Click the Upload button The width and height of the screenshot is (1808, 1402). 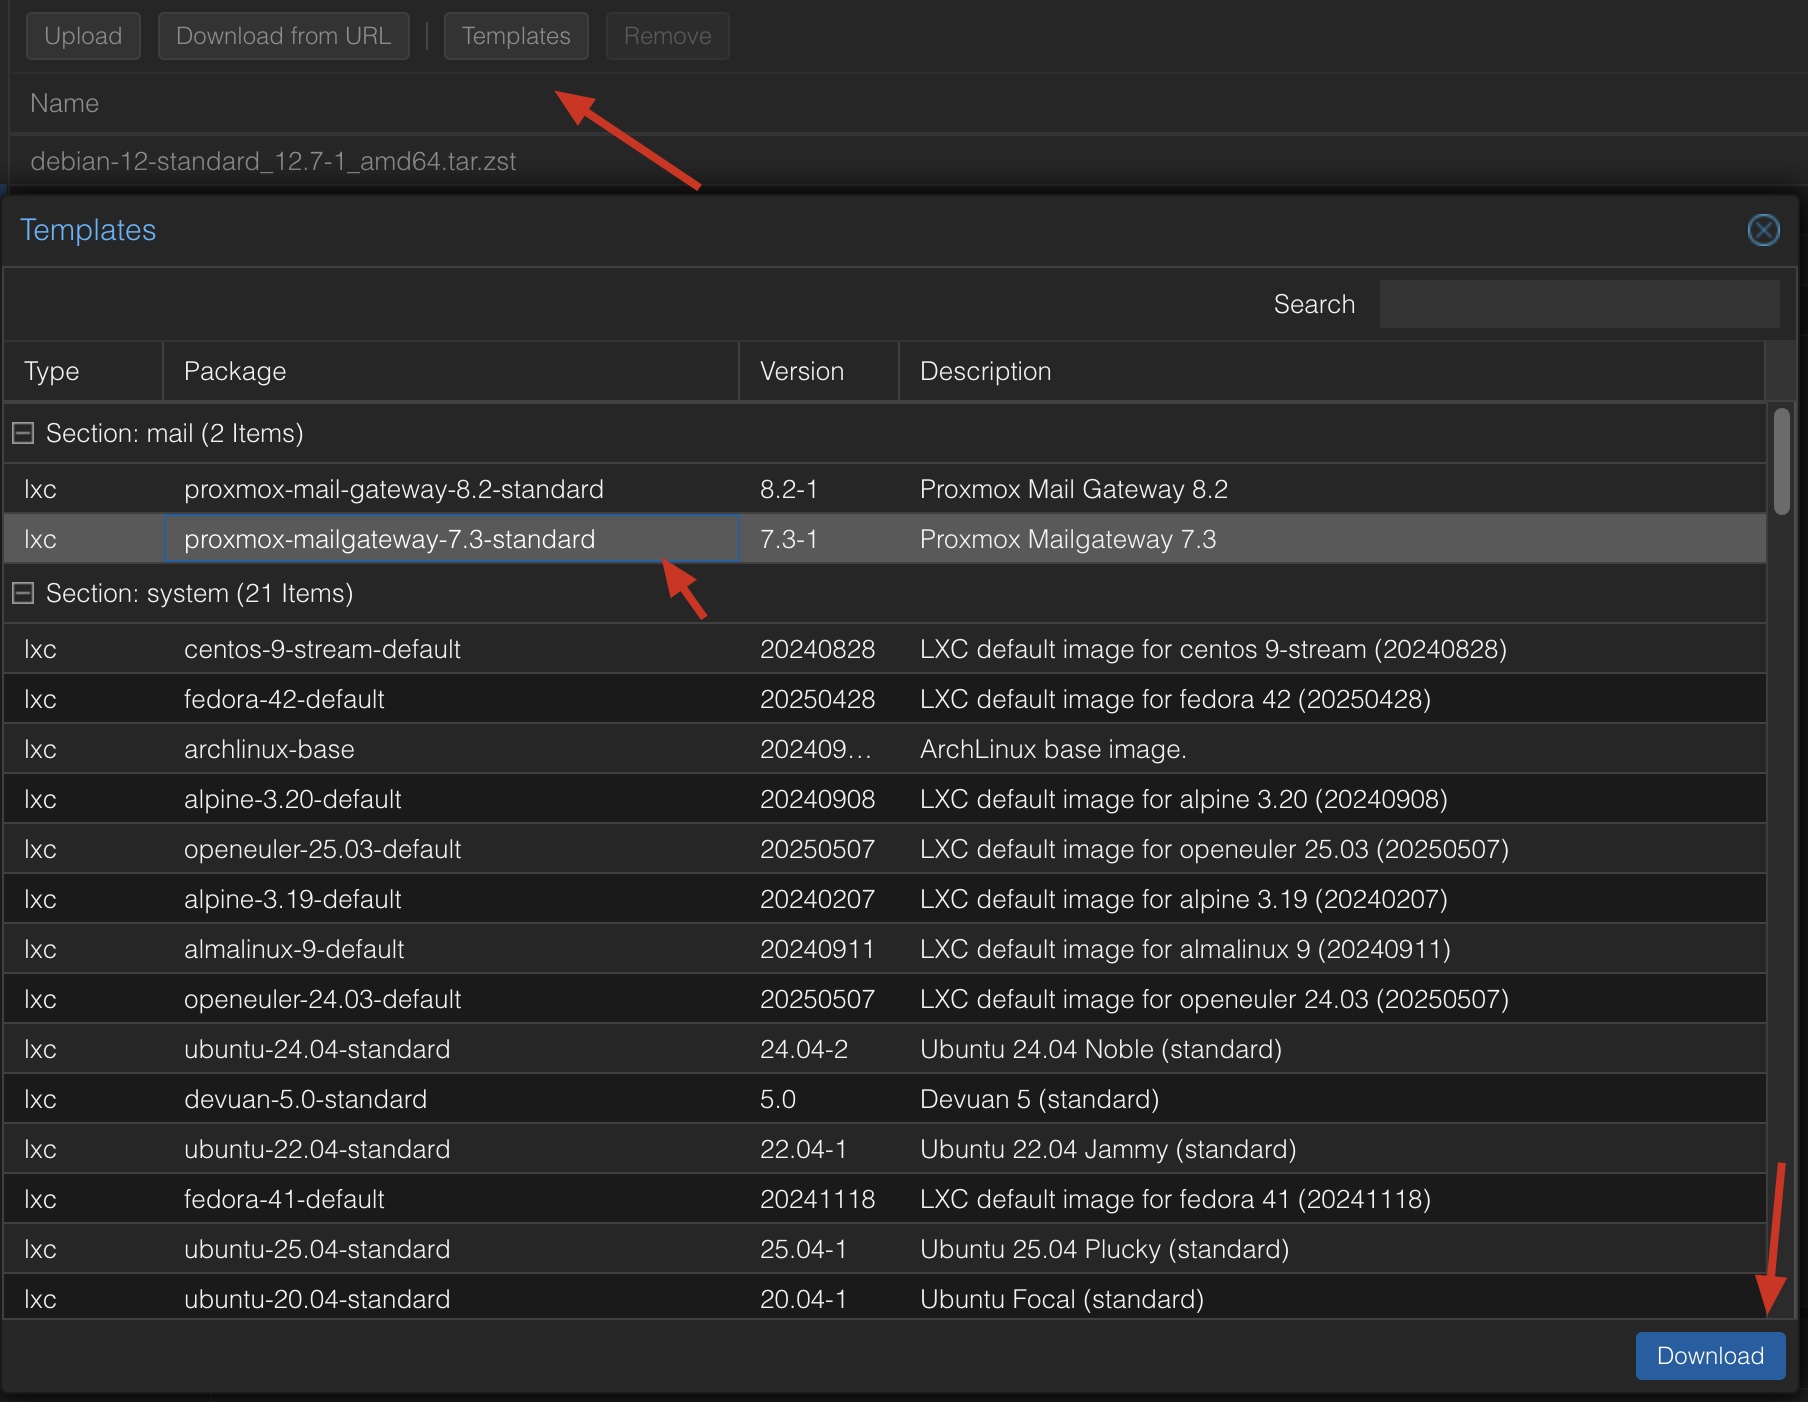point(83,36)
